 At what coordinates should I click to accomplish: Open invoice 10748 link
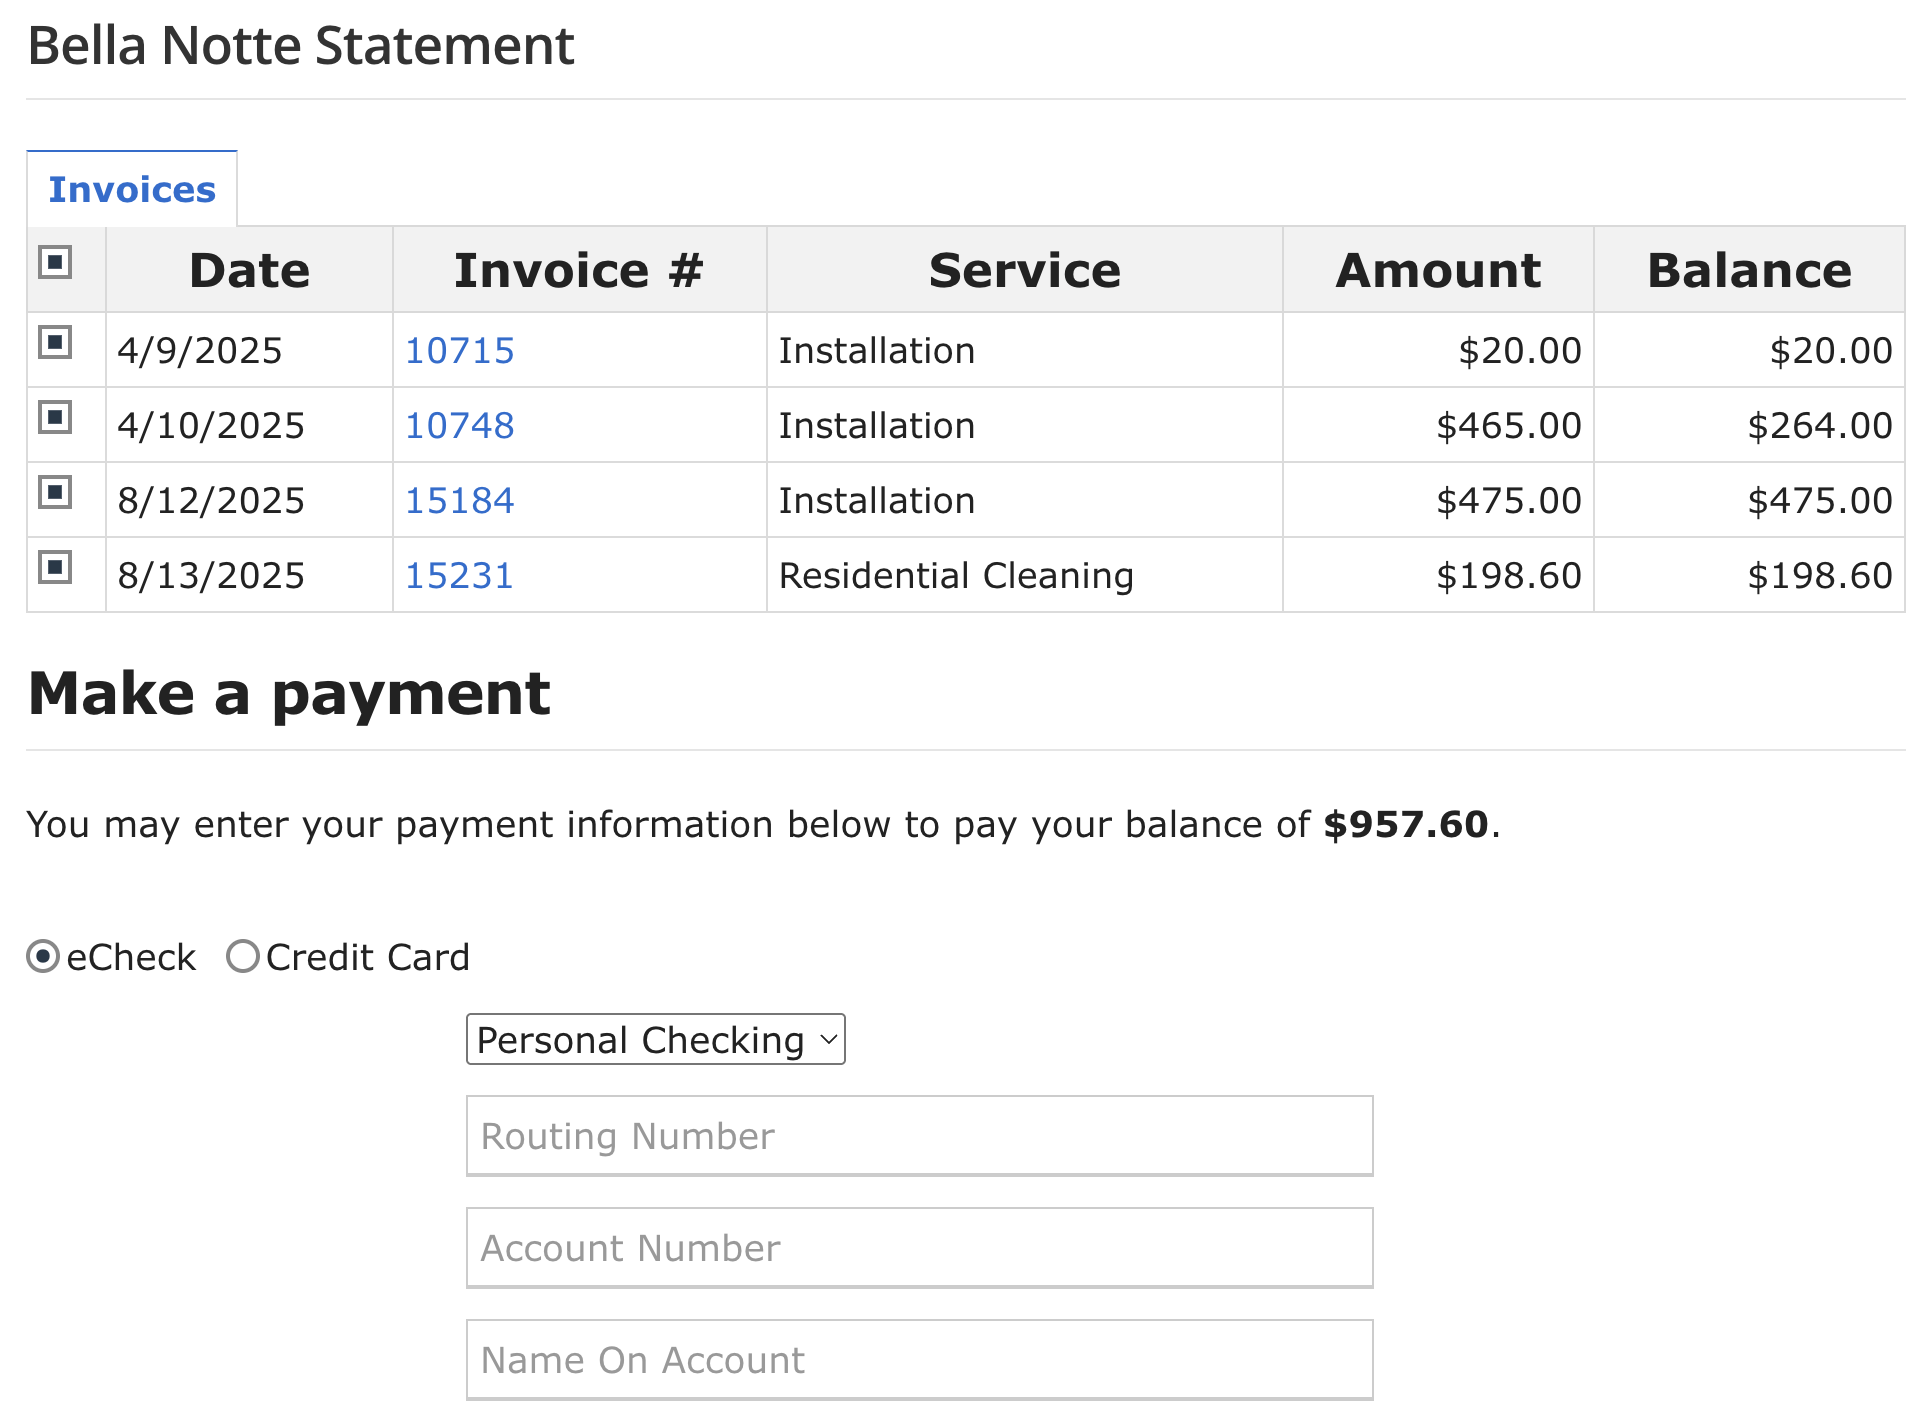[459, 426]
